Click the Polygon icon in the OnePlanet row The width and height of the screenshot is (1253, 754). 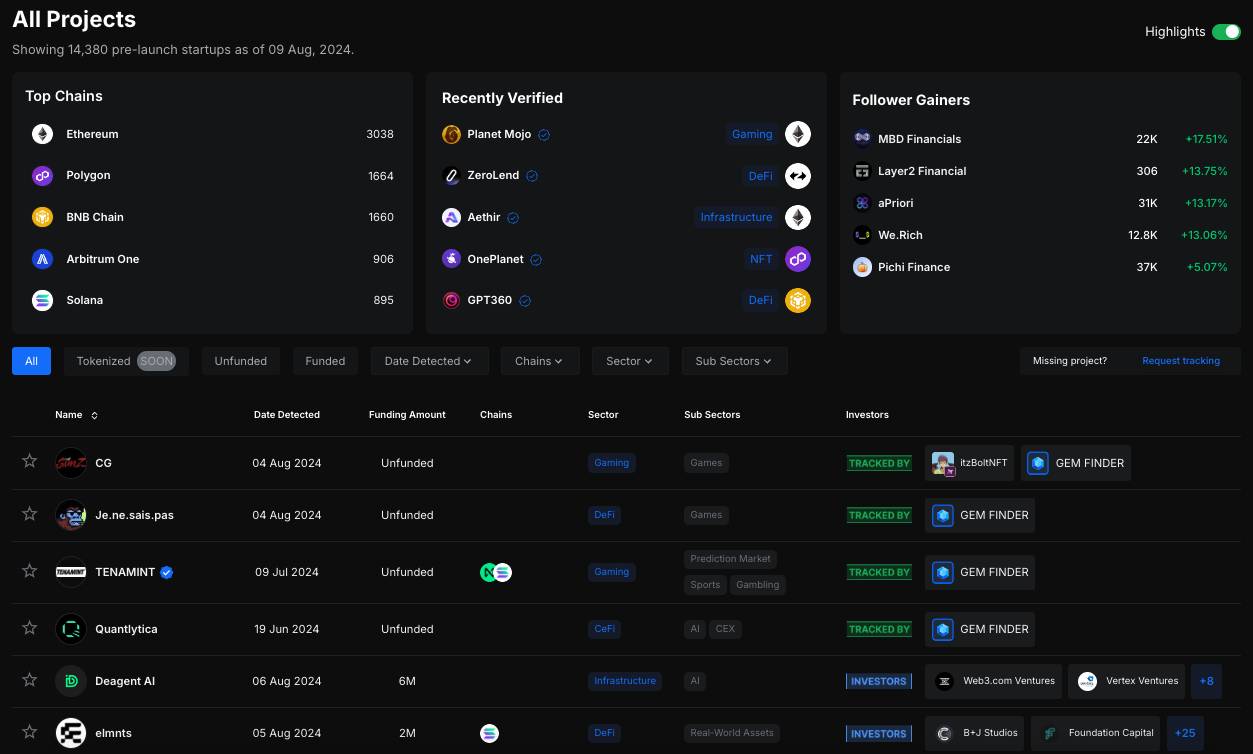(798, 259)
